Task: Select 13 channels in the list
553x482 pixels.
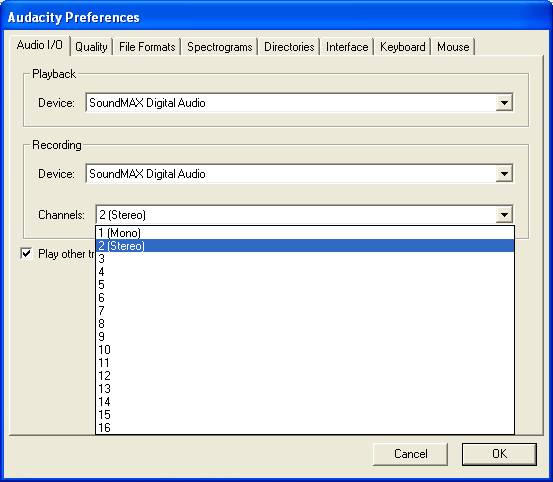Action: click(305, 389)
